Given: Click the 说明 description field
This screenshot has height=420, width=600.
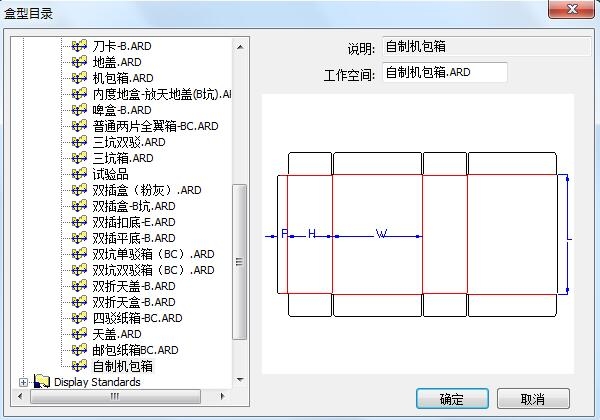Looking at the screenshot, I should 486,47.
